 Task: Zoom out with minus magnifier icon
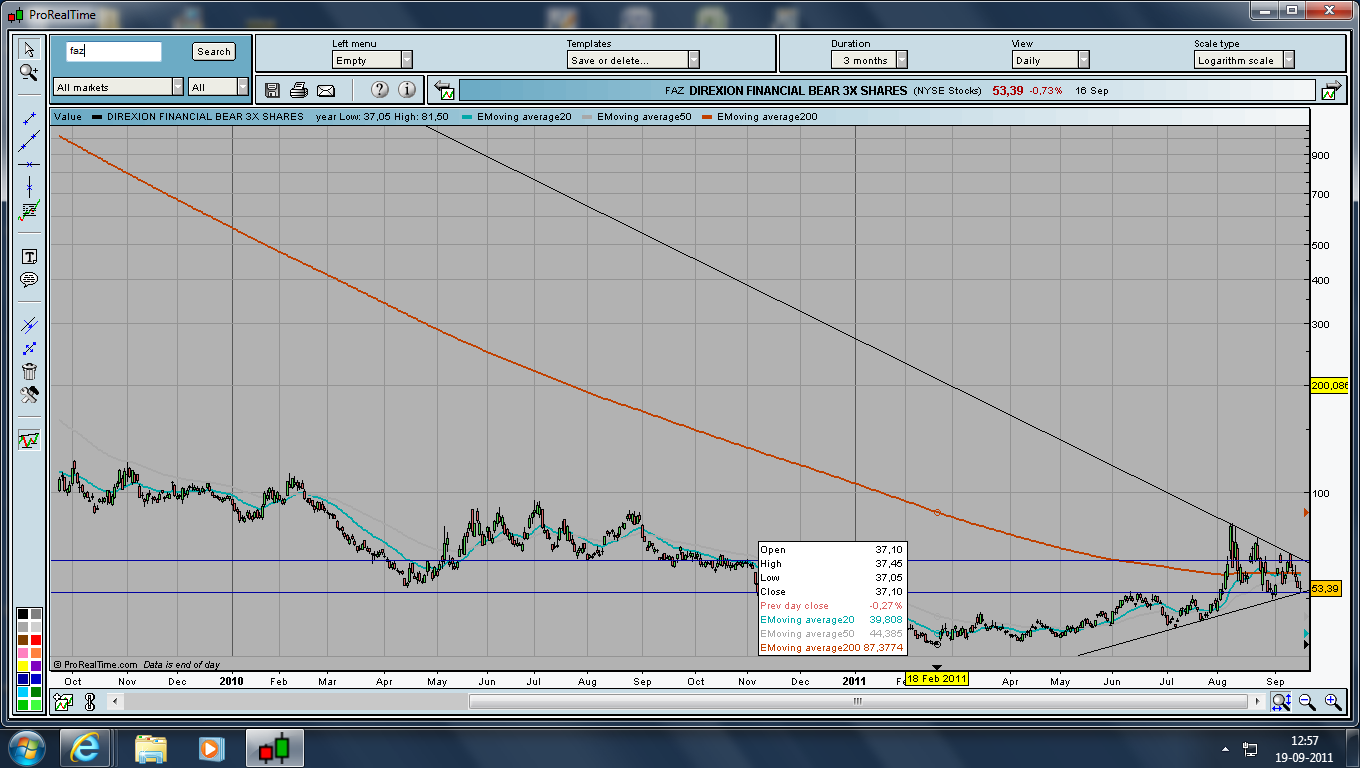[1307, 702]
